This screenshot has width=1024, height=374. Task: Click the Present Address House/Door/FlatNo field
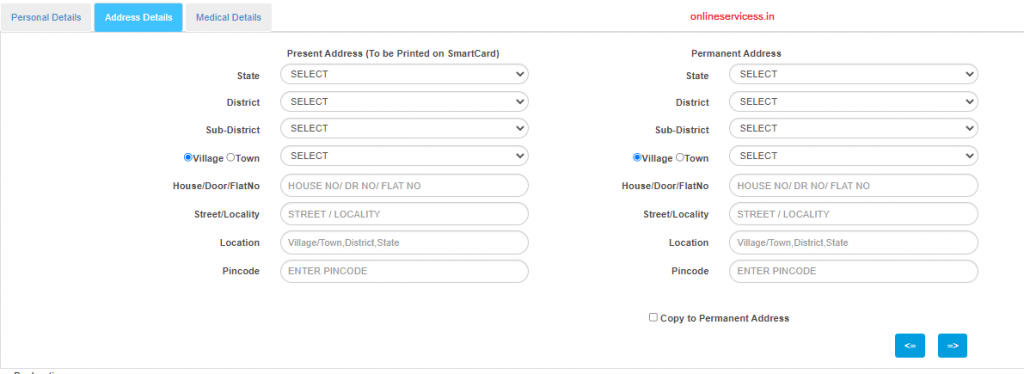404,185
